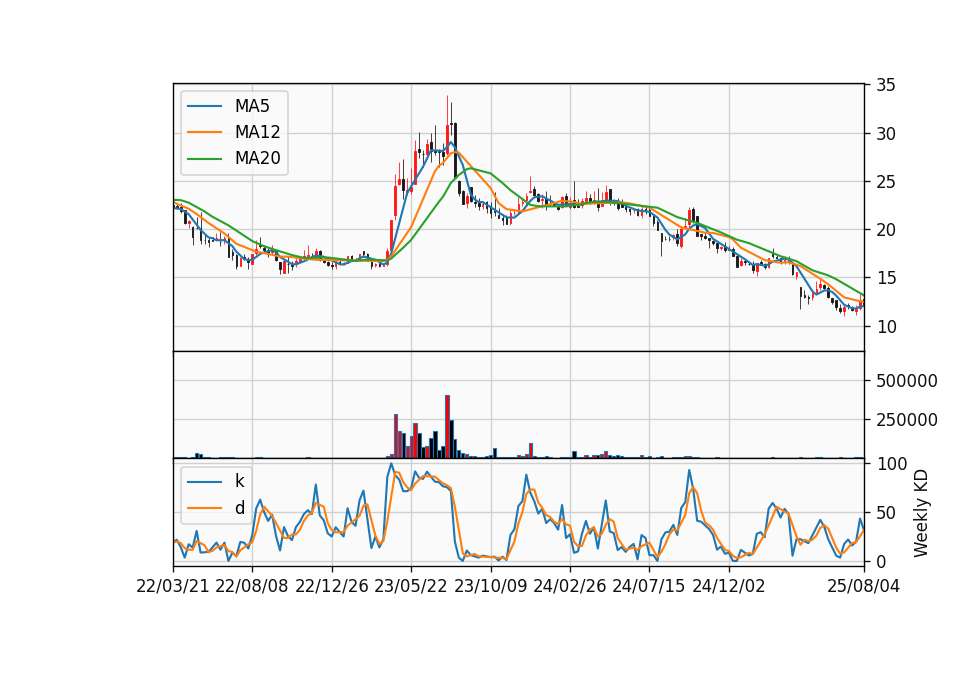Click the orange d legend line sample
The width and height of the screenshot is (960, 690).
pos(204,508)
